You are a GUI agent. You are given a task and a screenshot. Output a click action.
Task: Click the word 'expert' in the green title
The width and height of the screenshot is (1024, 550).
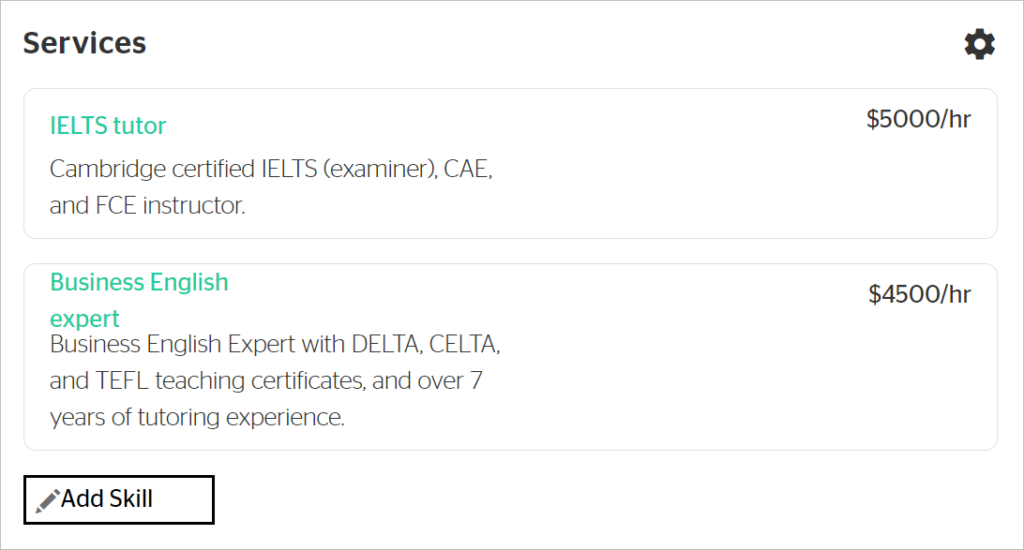[x=85, y=319]
